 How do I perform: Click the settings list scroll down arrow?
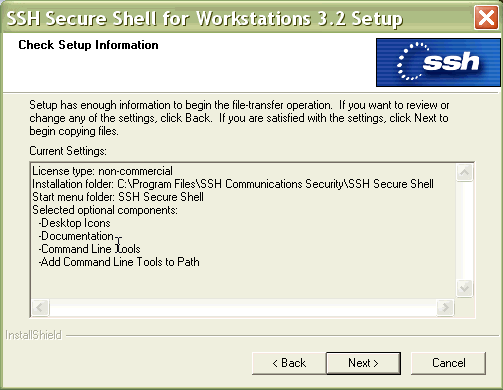[464, 288]
